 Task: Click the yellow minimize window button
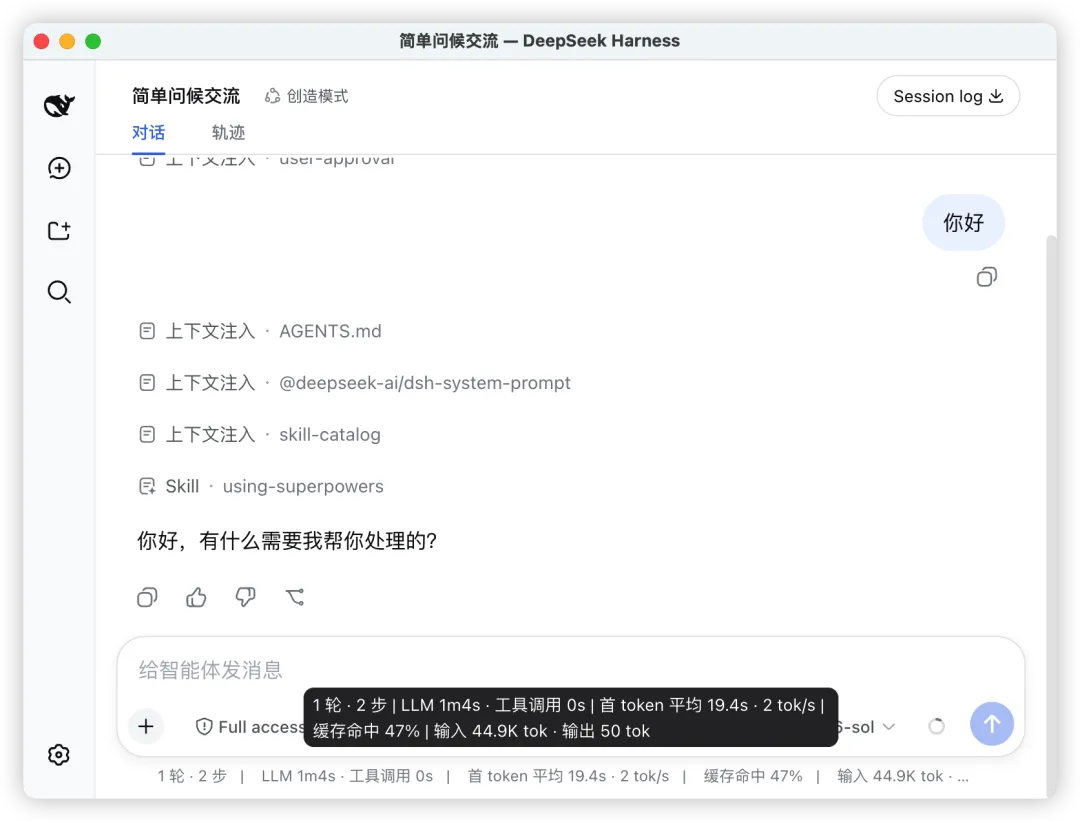pos(67,41)
